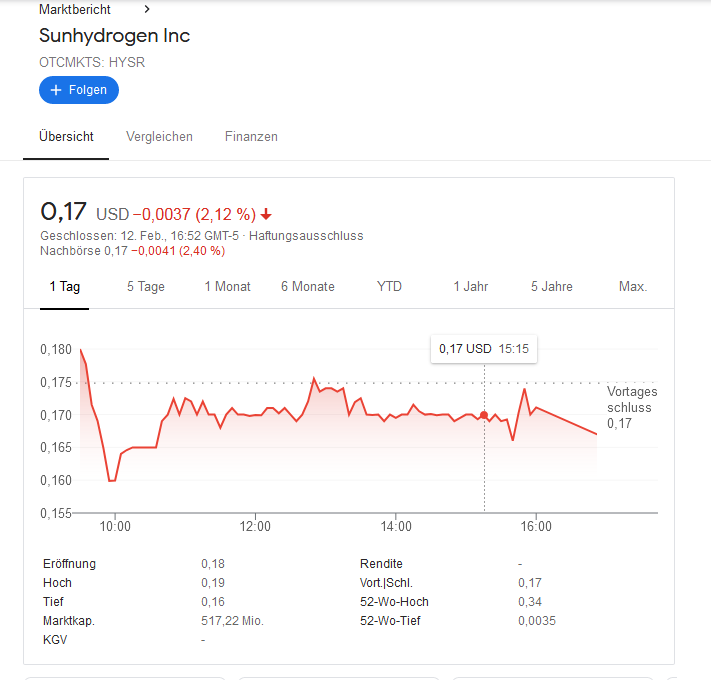Select the 1 Jahr time range
Viewport: 711px width, 680px height.
471,286
